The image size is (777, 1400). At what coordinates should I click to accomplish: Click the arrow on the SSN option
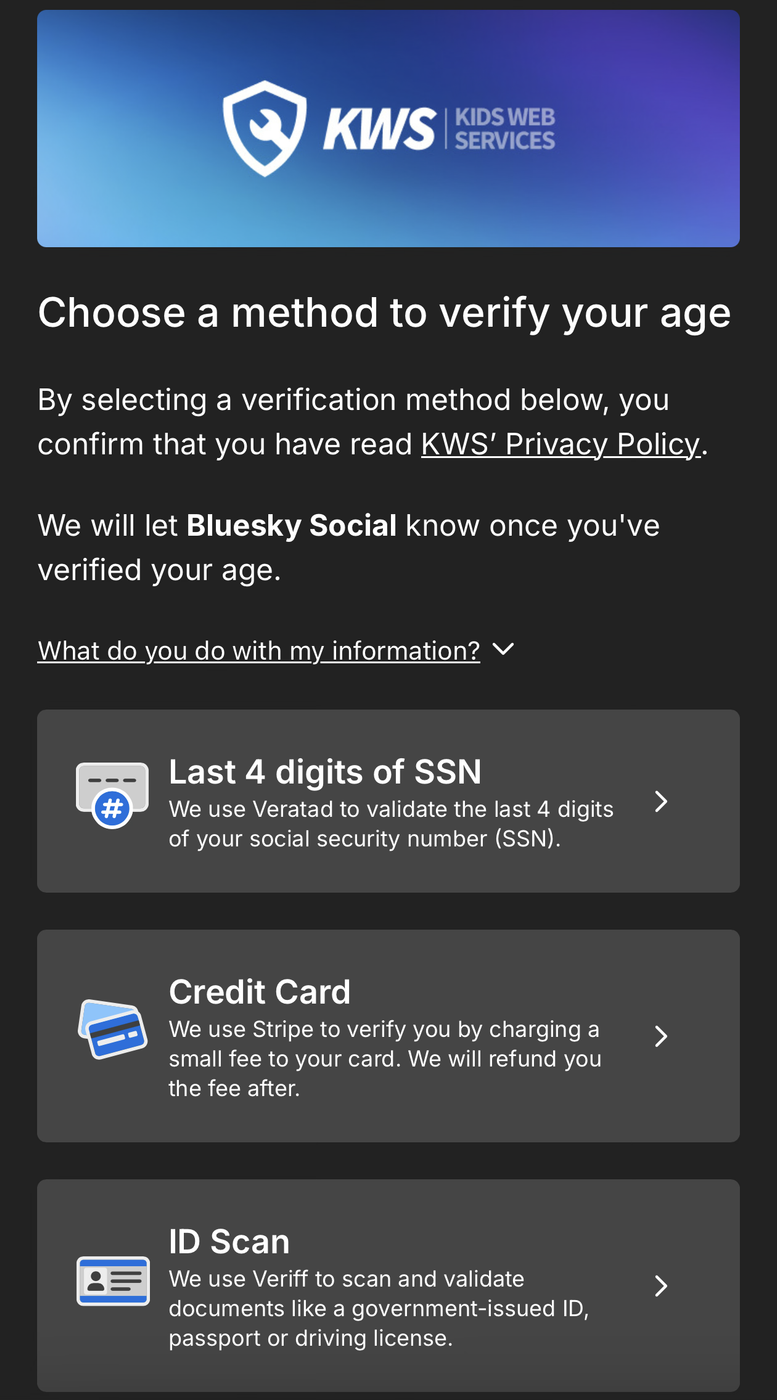click(x=661, y=801)
